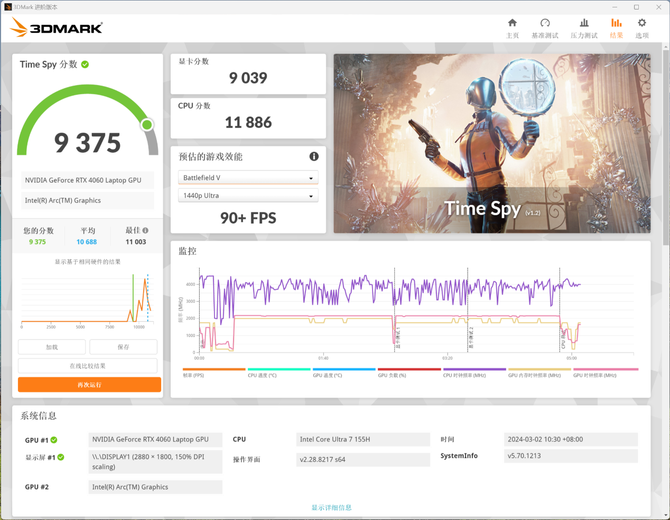Viewport: 670px width, 520px height.
Task: Open the Home tab (主页)
Action: coord(512,28)
